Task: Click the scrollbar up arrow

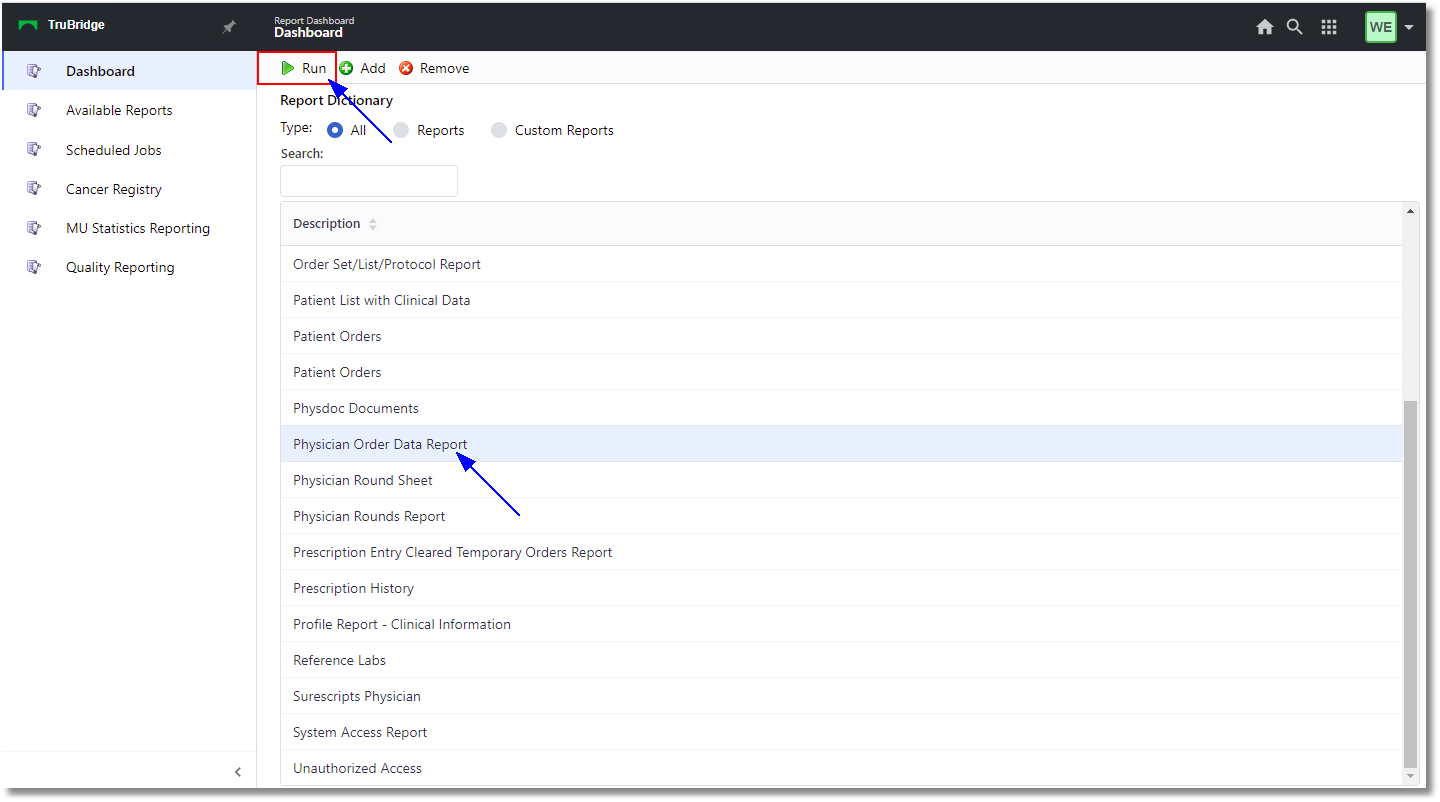Action: [x=1411, y=210]
